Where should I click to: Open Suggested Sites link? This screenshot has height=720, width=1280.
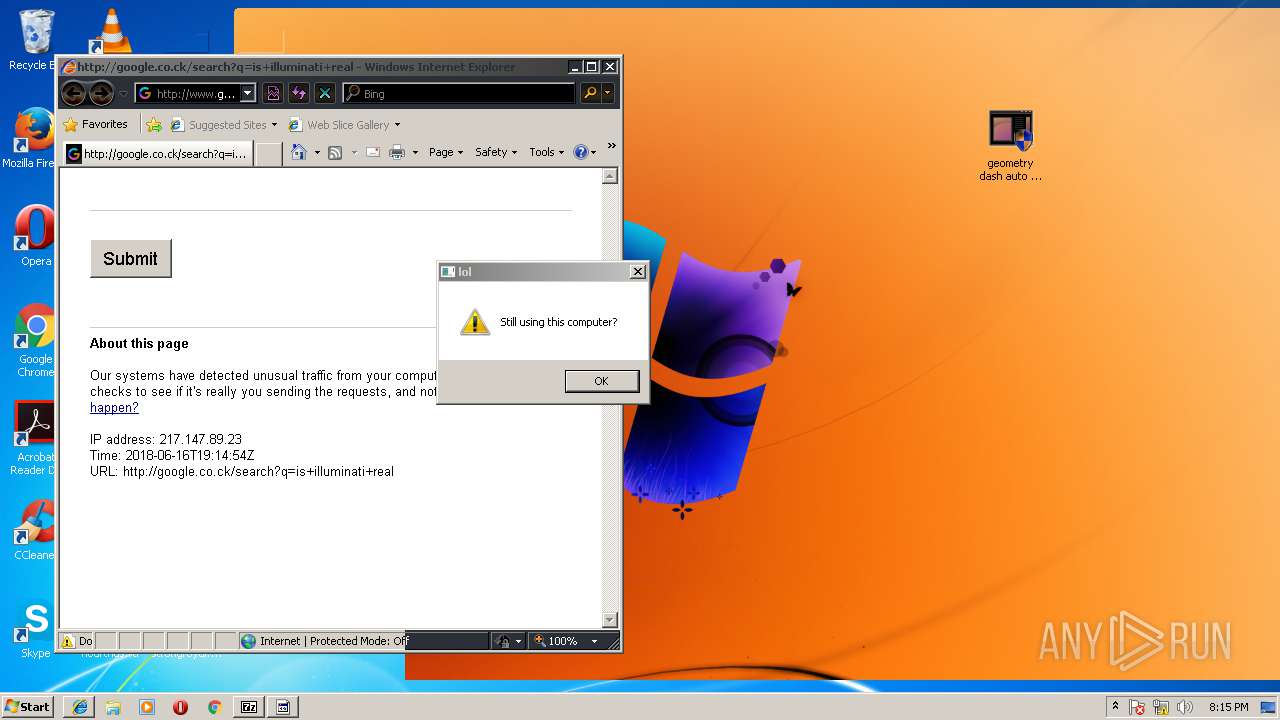[x=224, y=125]
